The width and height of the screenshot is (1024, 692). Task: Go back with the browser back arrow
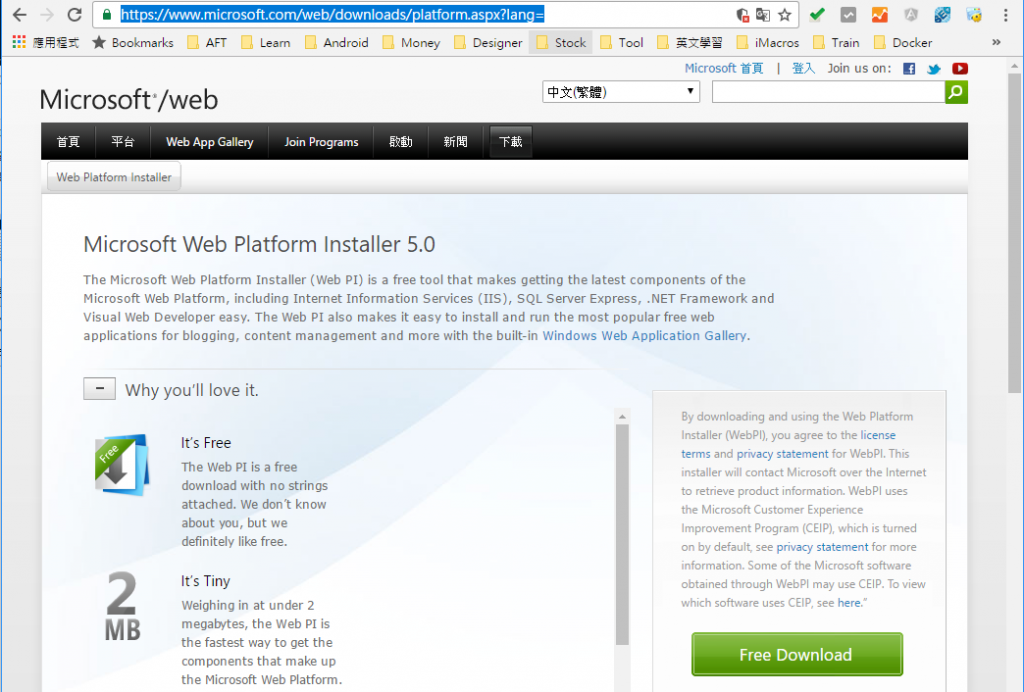[x=19, y=14]
